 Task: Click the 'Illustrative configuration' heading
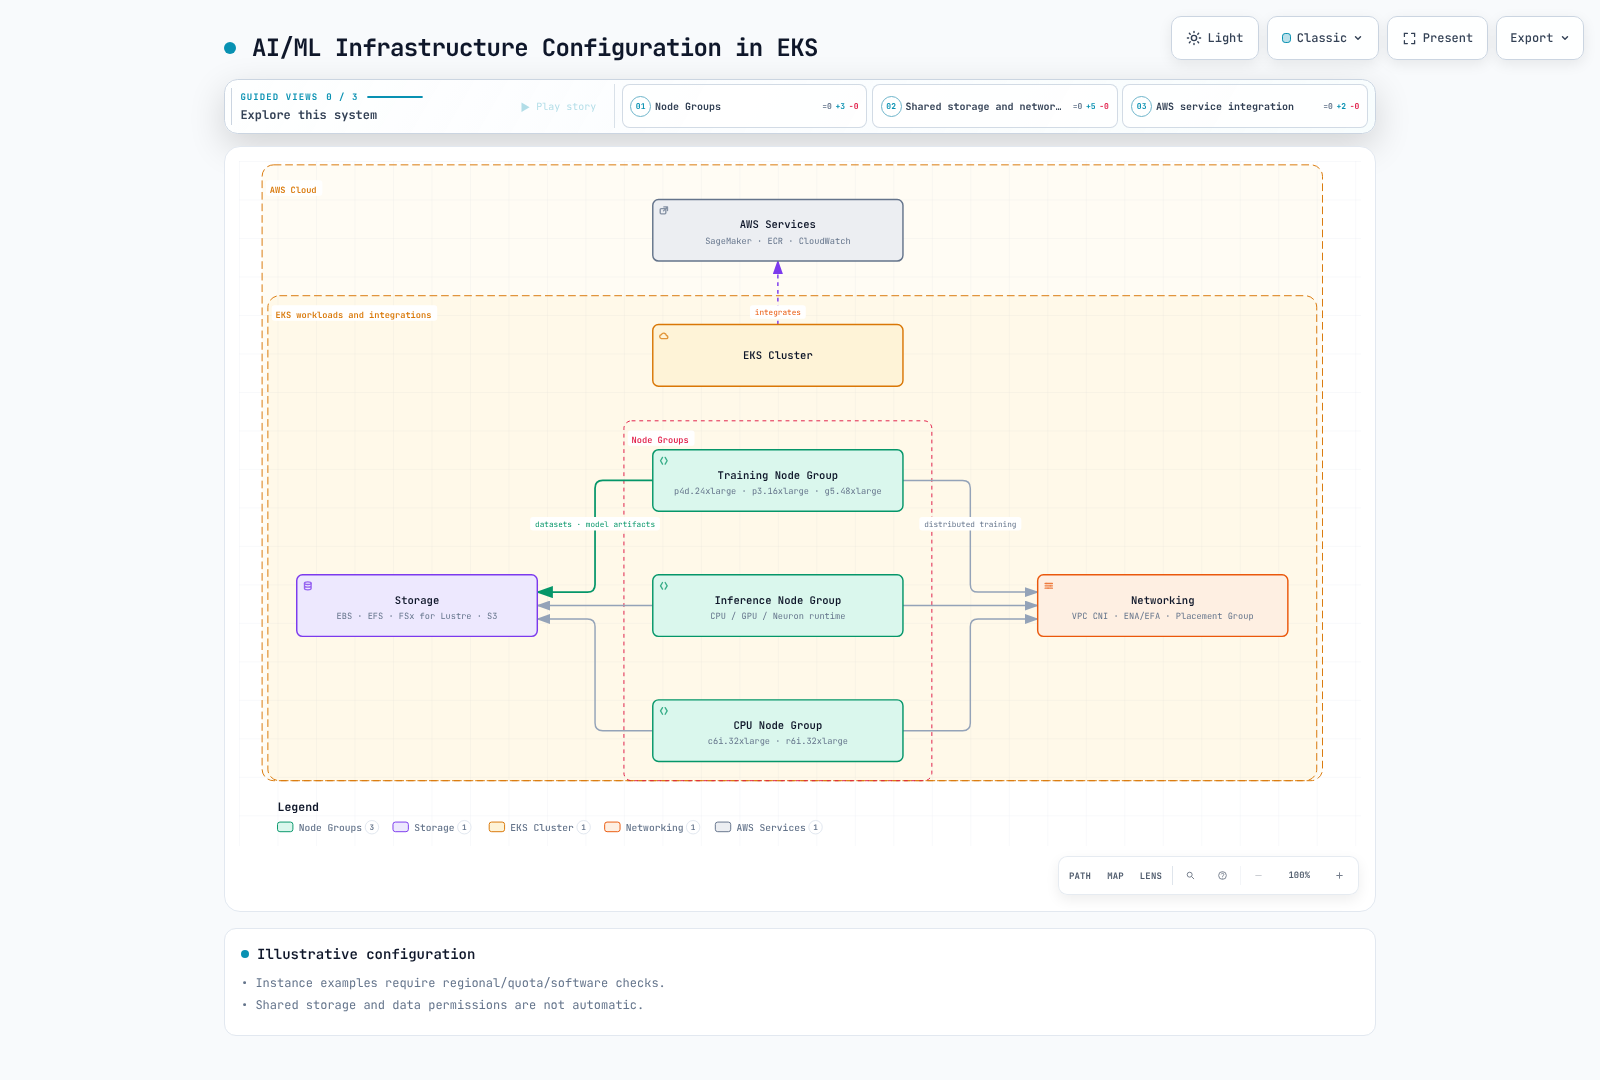pos(366,955)
